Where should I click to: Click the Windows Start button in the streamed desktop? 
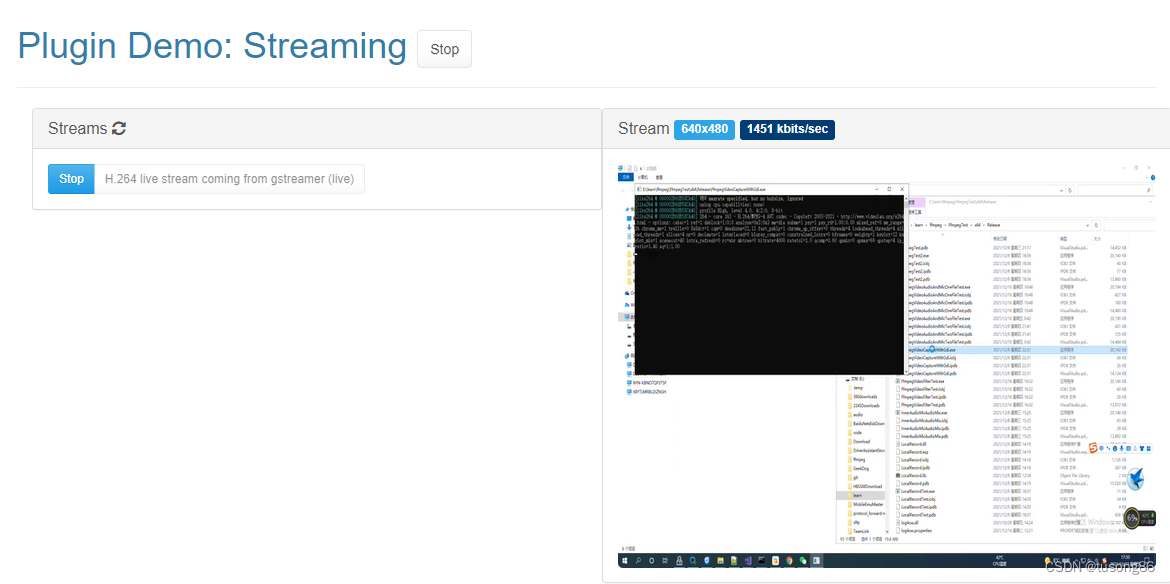(624, 560)
